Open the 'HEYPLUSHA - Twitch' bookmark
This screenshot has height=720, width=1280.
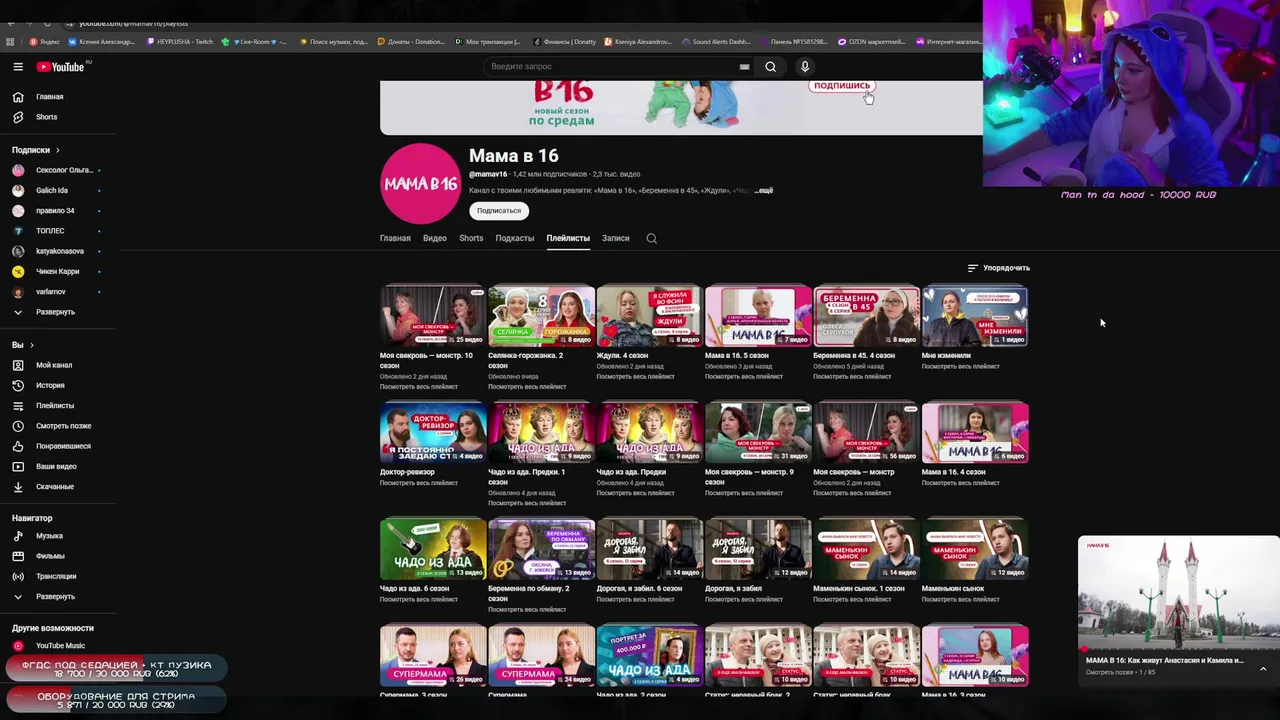[180, 42]
